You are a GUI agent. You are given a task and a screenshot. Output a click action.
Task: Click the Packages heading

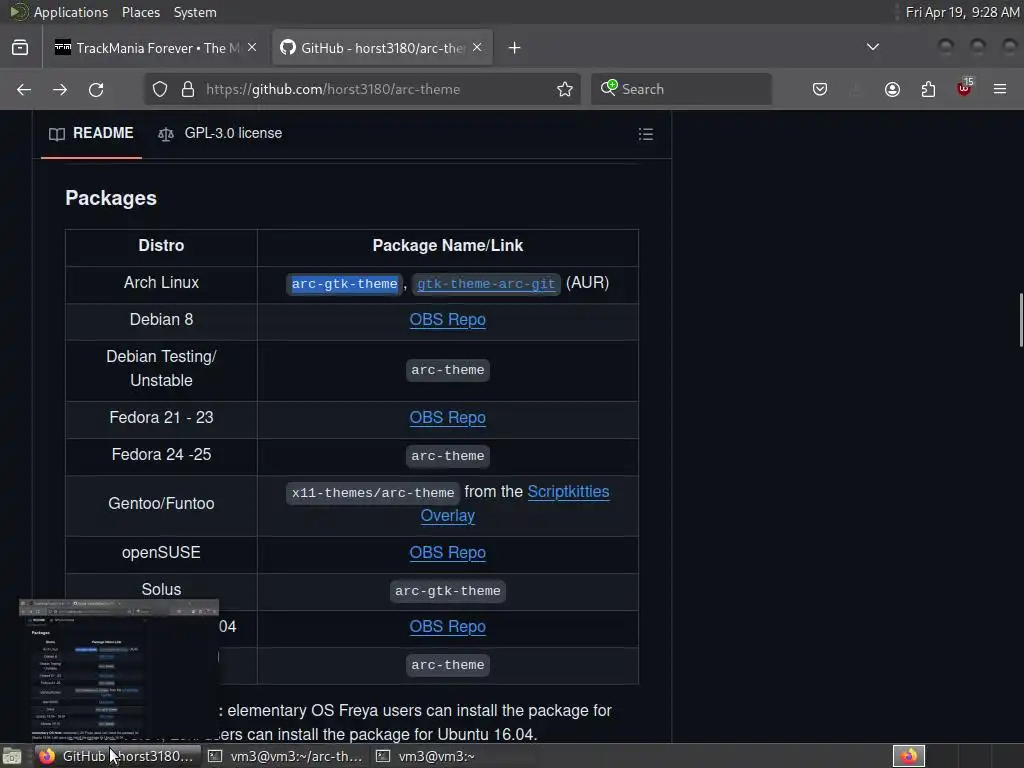(x=111, y=198)
